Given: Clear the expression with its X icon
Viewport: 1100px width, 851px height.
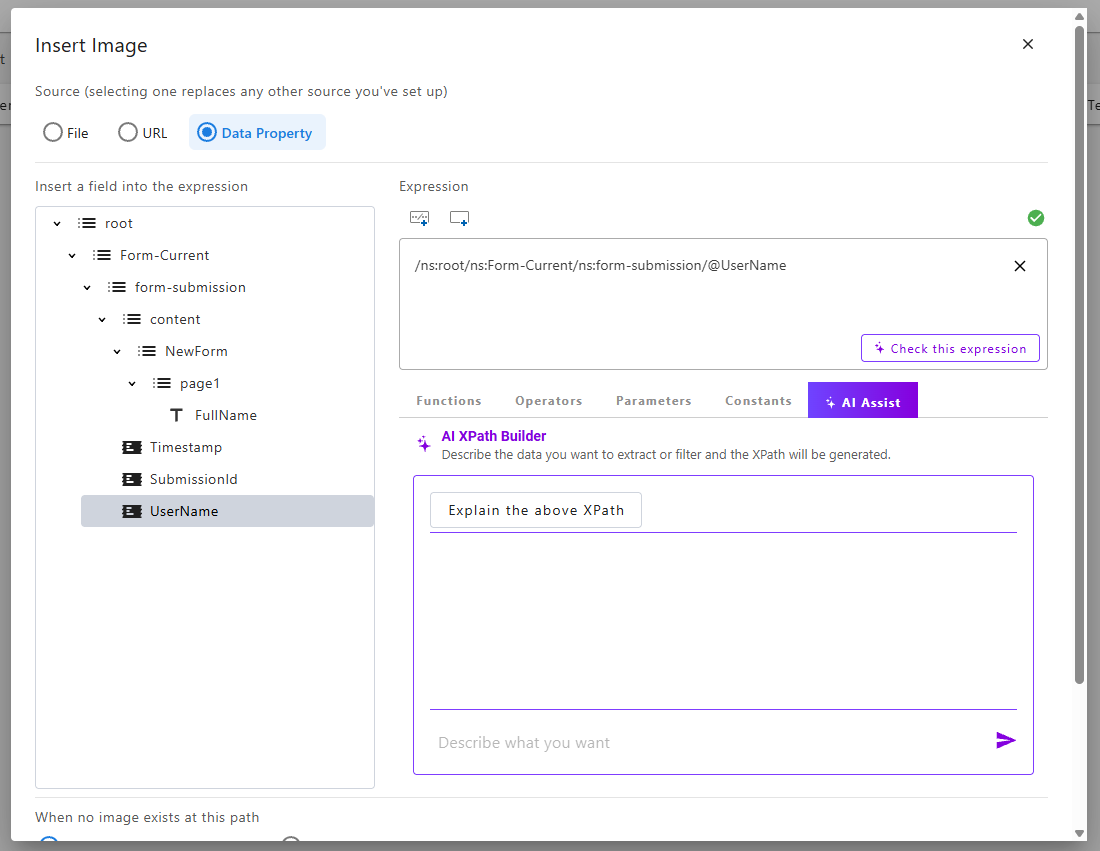Looking at the screenshot, I should tap(1020, 266).
